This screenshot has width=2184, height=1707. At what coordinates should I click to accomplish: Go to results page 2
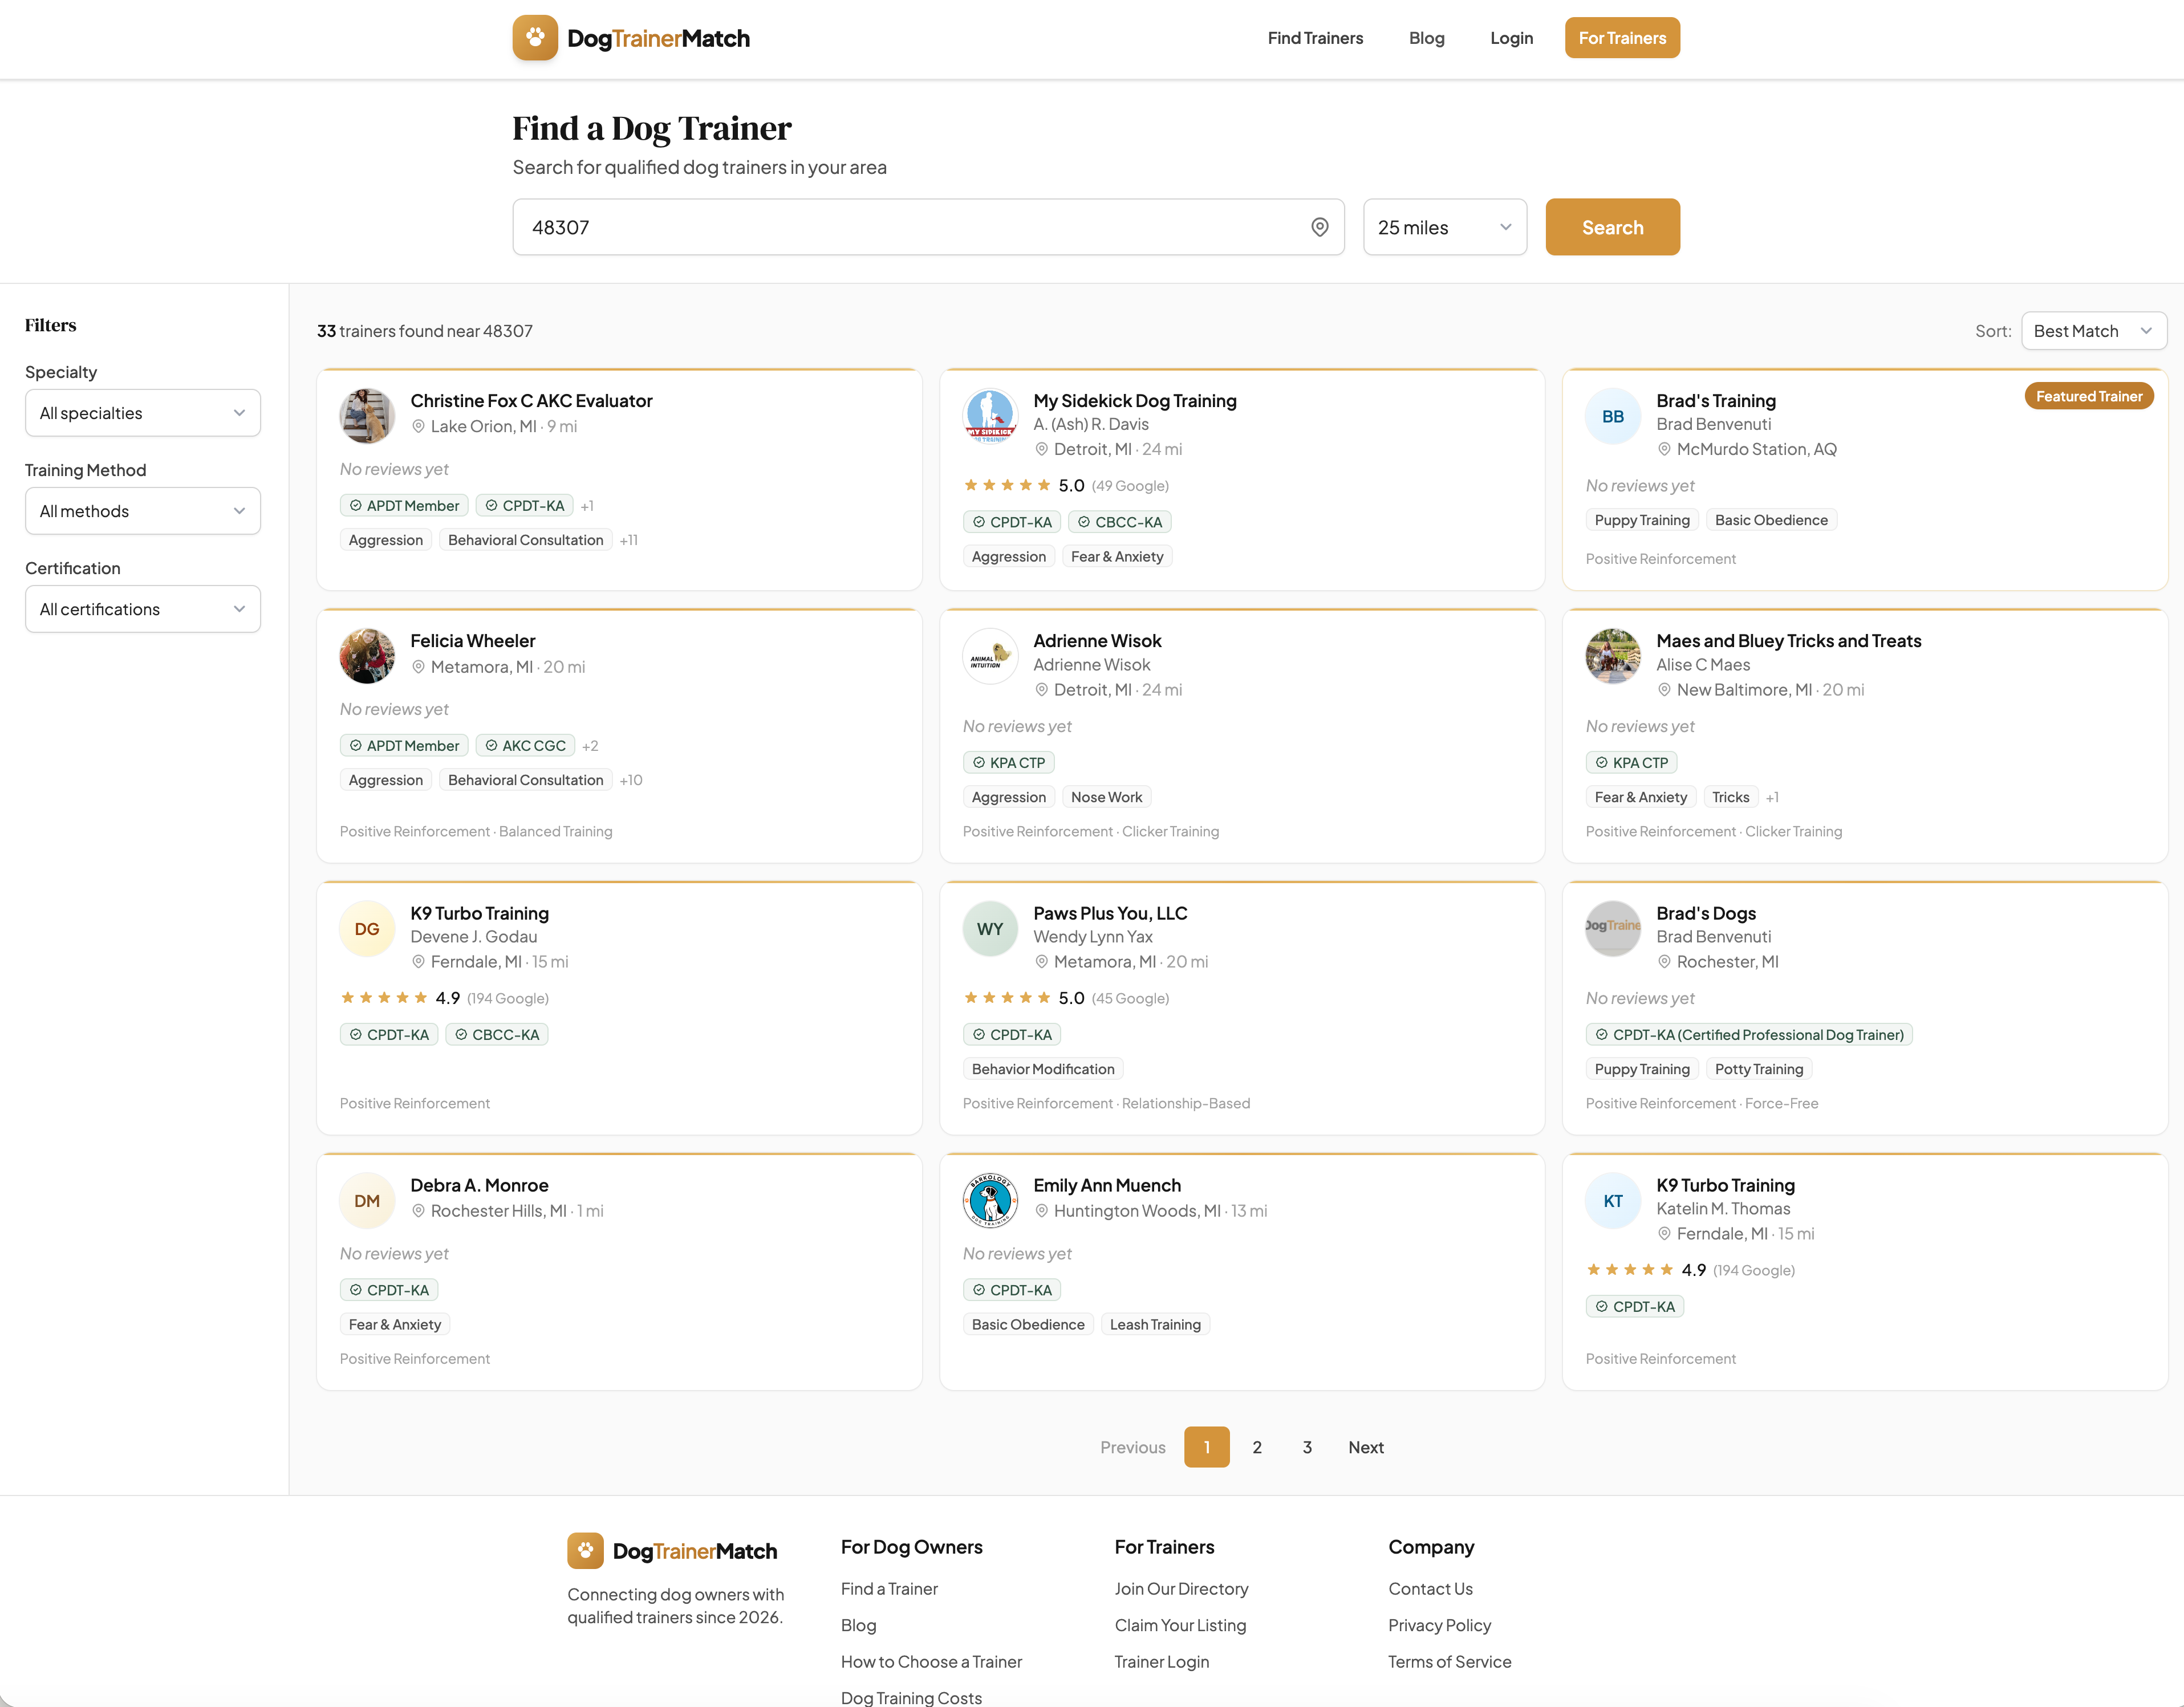pyautogui.click(x=1257, y=1447)
